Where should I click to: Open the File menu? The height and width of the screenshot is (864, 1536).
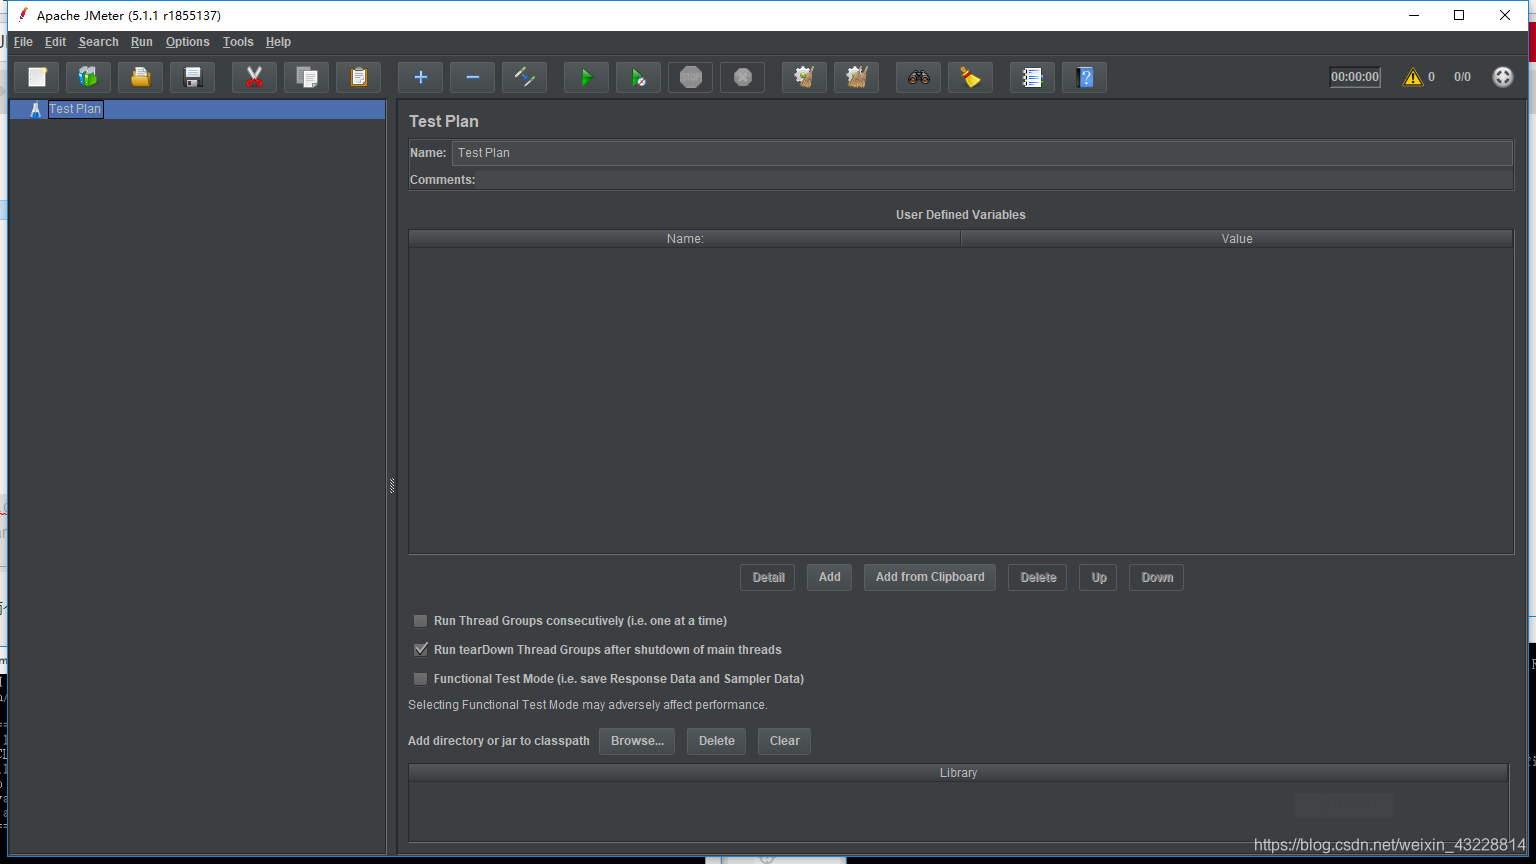pyautogui.click(x=23, y=42)
